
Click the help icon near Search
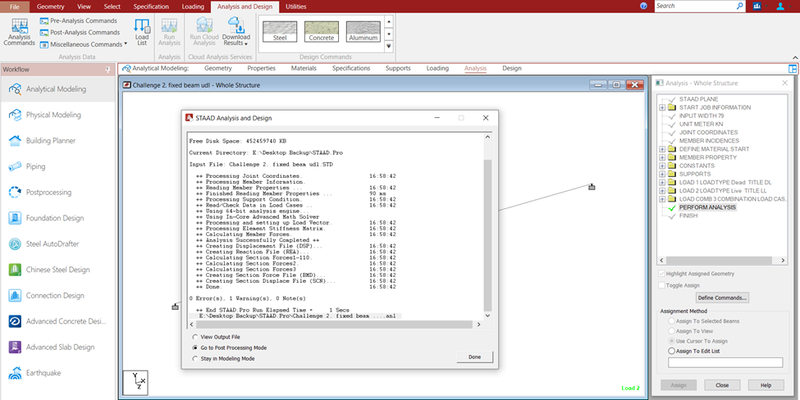click(644, 6)
